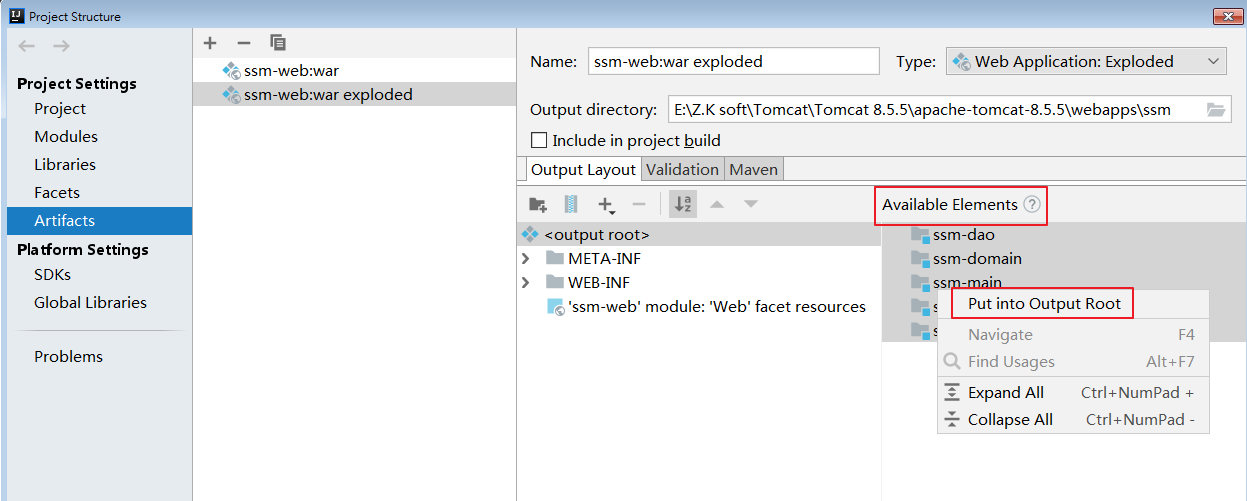Enable Include in project build checkbox
Viewport: 1247px width, 501px height.
point(539,141)
